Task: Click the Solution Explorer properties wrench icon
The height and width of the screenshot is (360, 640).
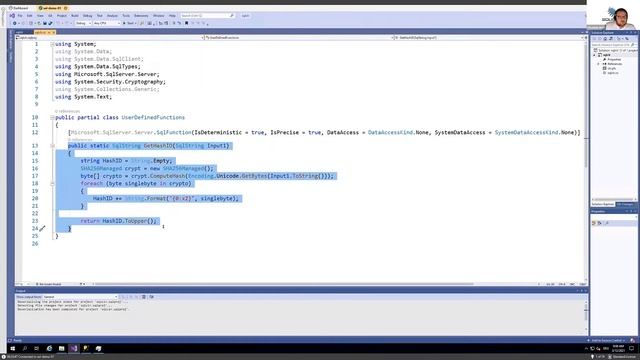Action: click(x=627, y=39)
